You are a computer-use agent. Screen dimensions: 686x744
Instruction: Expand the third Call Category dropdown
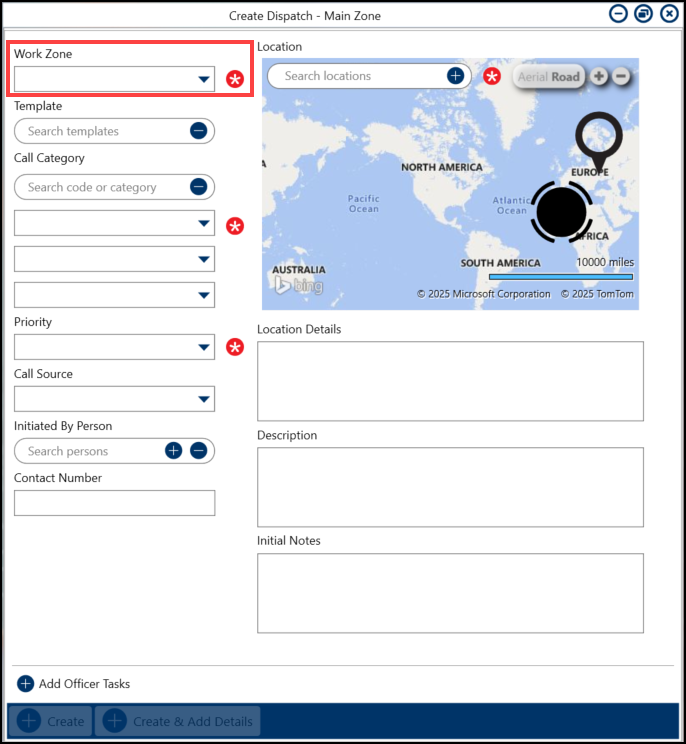114,295
